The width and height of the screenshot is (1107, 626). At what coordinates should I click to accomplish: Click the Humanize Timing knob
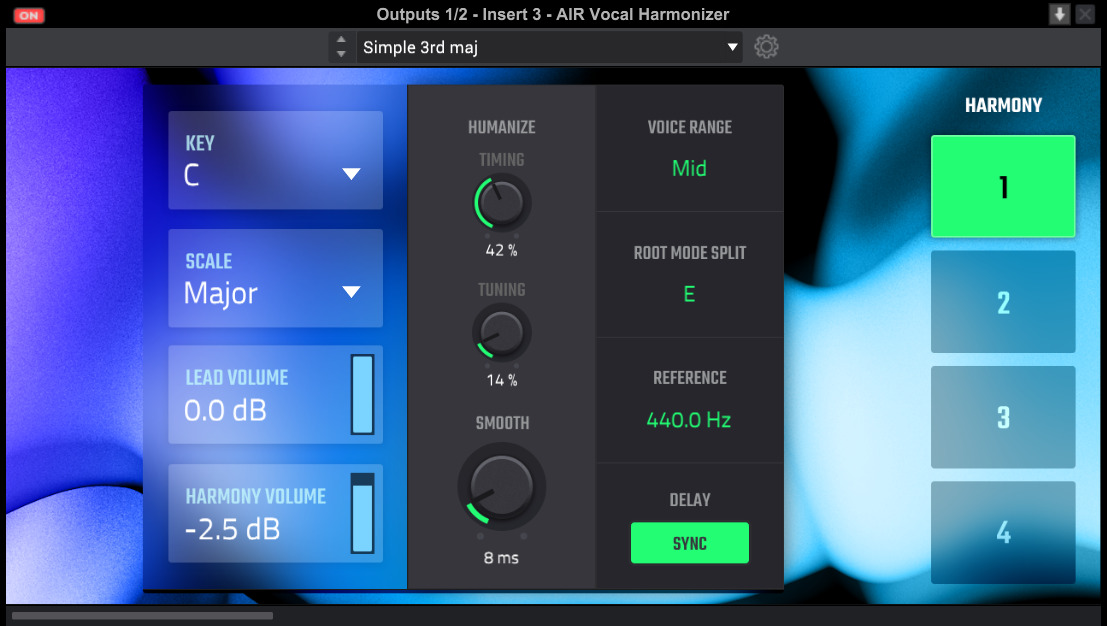[x=501, y=203]
